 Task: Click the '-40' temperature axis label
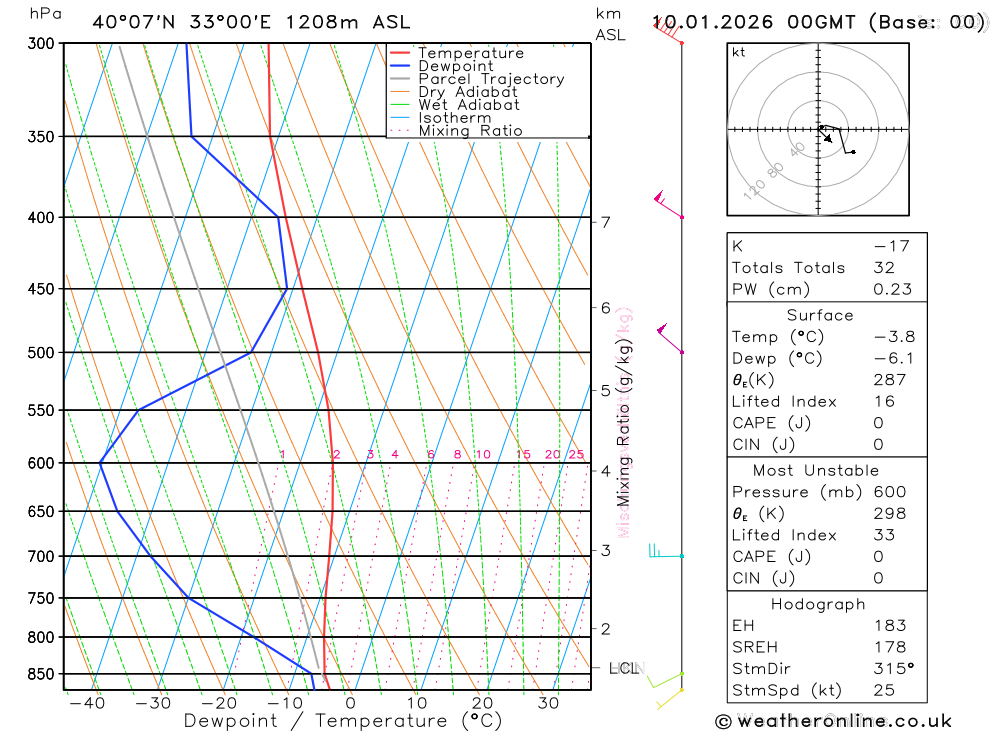pyautogui.click(x=87, y=704)
